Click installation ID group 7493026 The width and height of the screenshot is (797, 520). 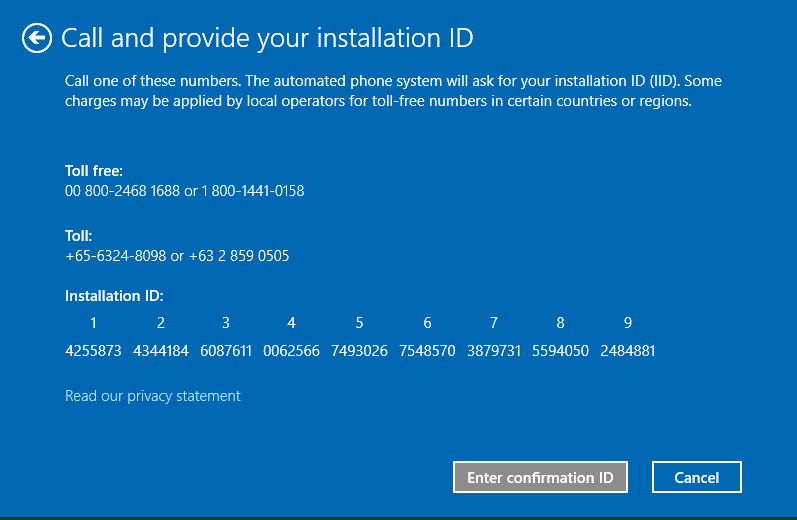pos(359,351)
